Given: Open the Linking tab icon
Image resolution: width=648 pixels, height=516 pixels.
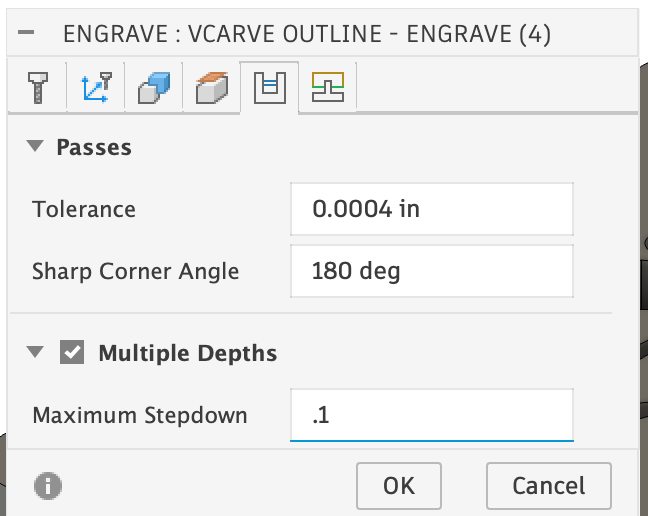Looking at the screenshot, I should coord(327,89).
